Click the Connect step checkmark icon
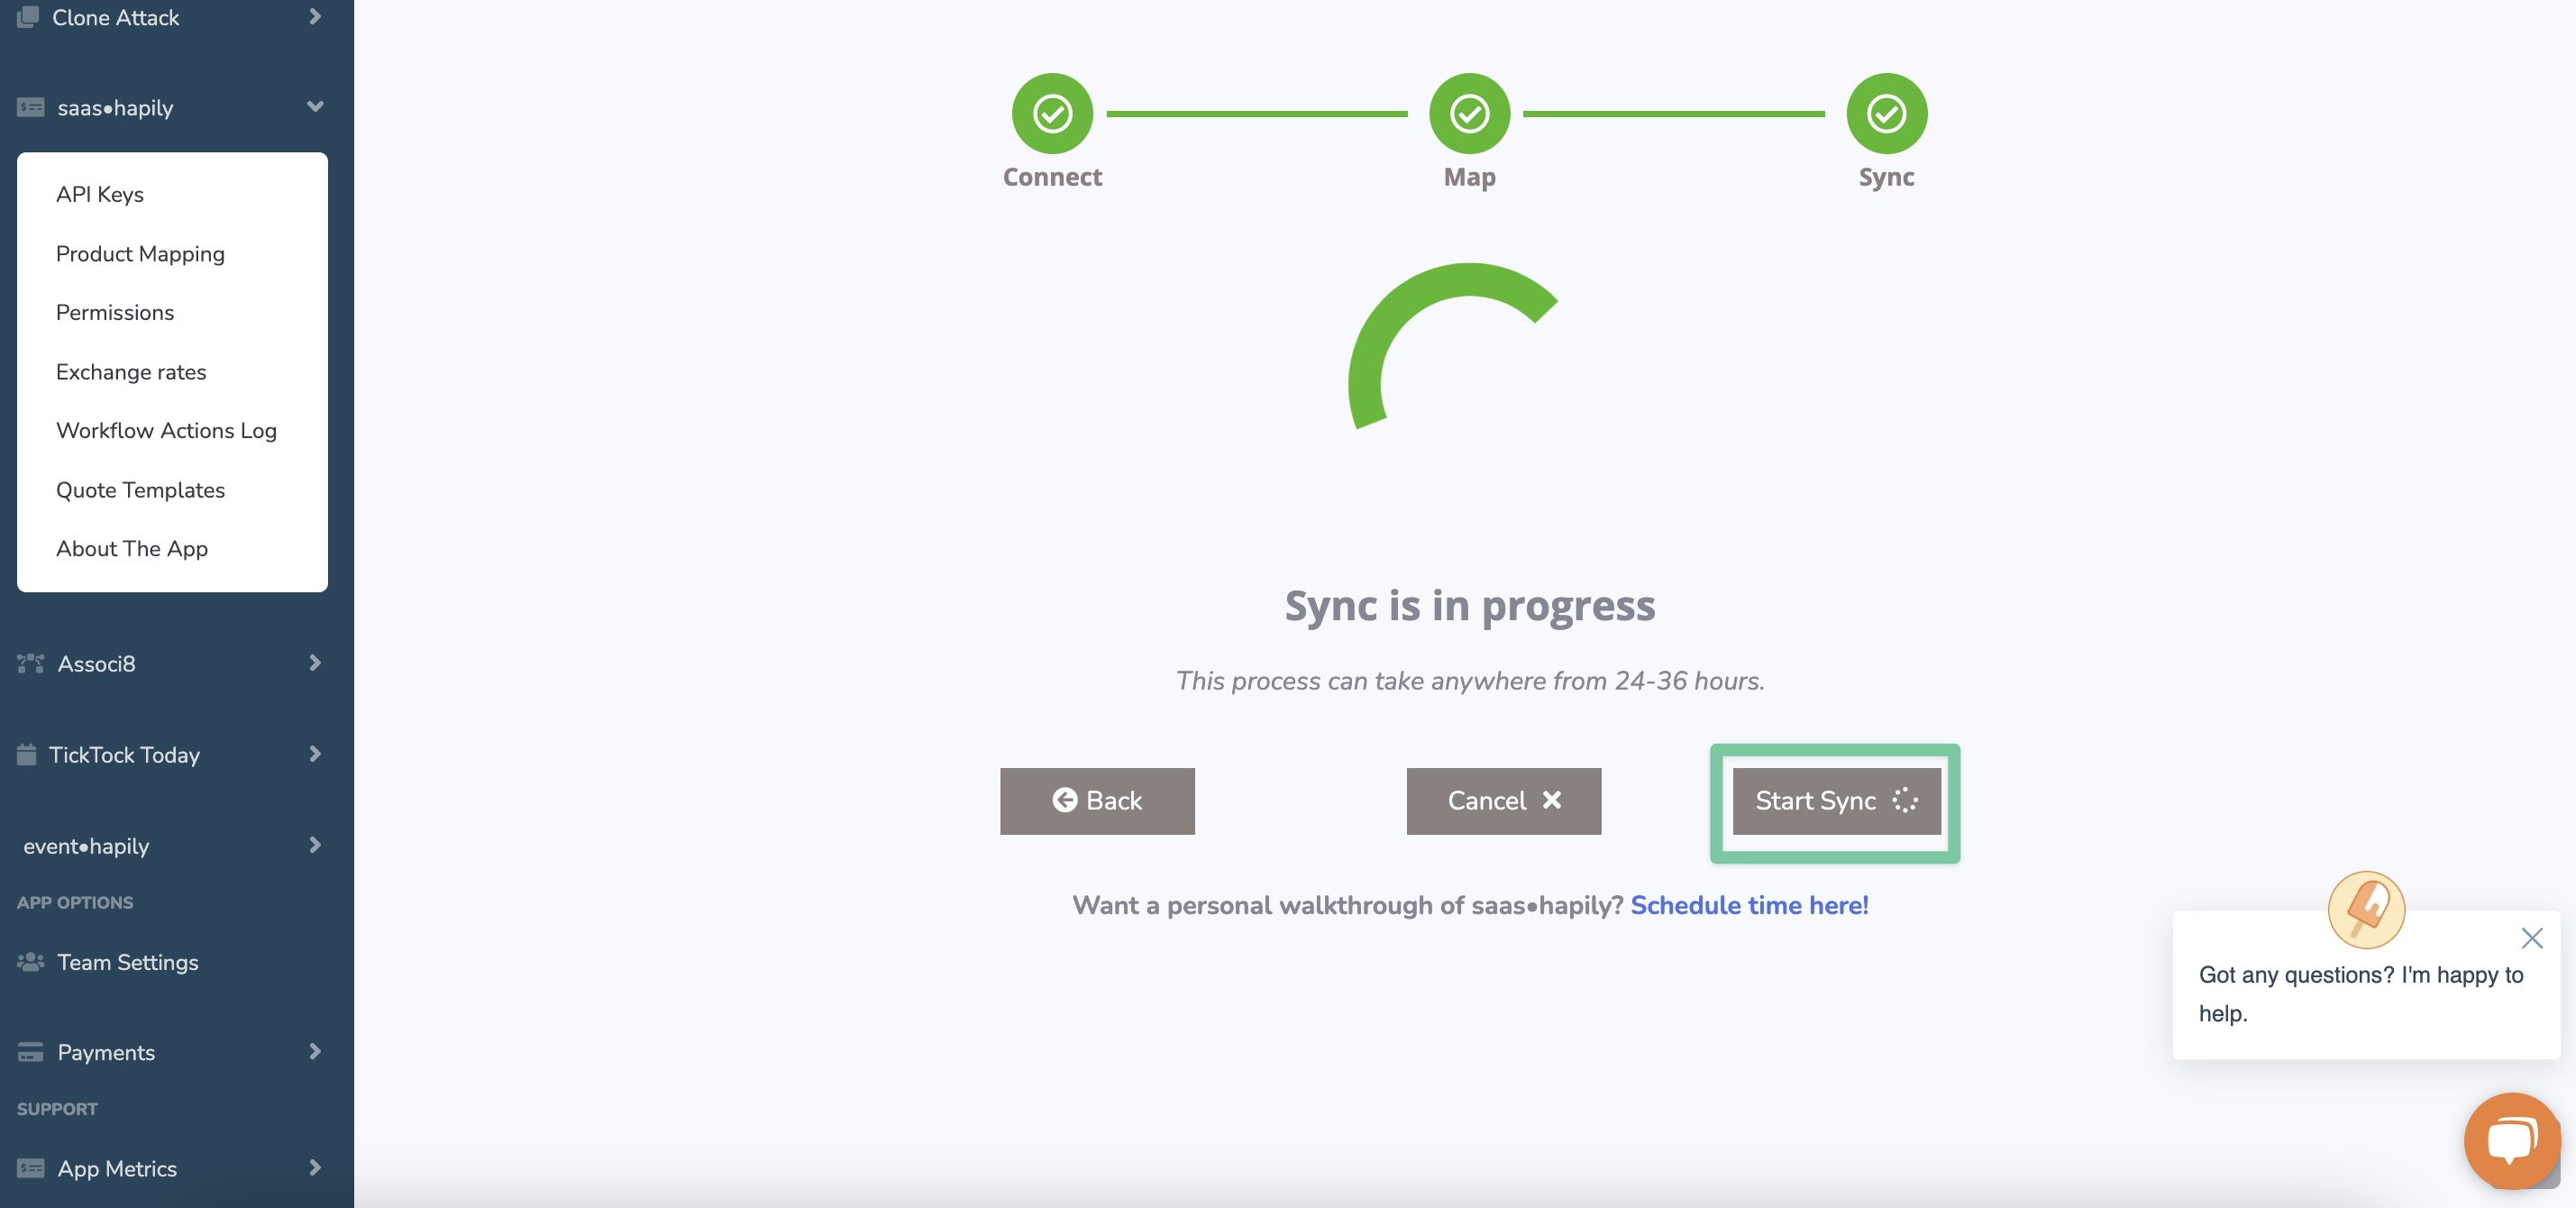This screenshot has height=1208, width=2576. click(1052, 113)
